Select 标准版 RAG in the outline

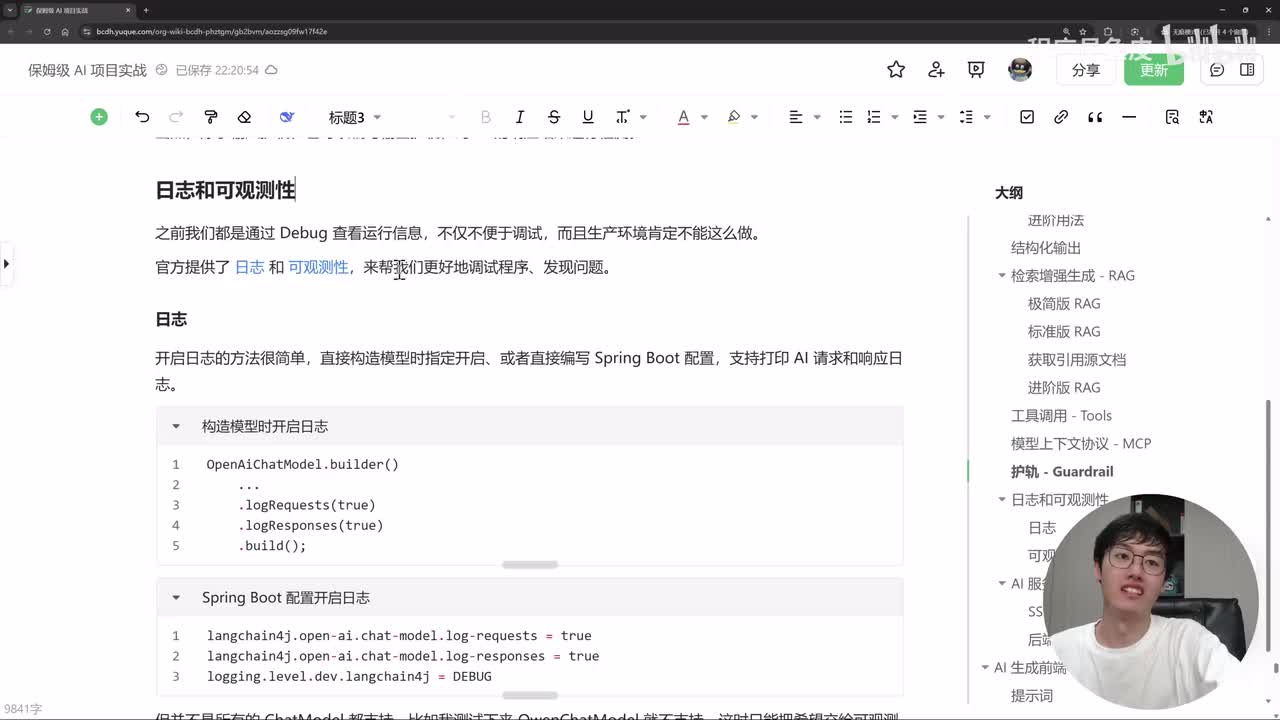1064,331
